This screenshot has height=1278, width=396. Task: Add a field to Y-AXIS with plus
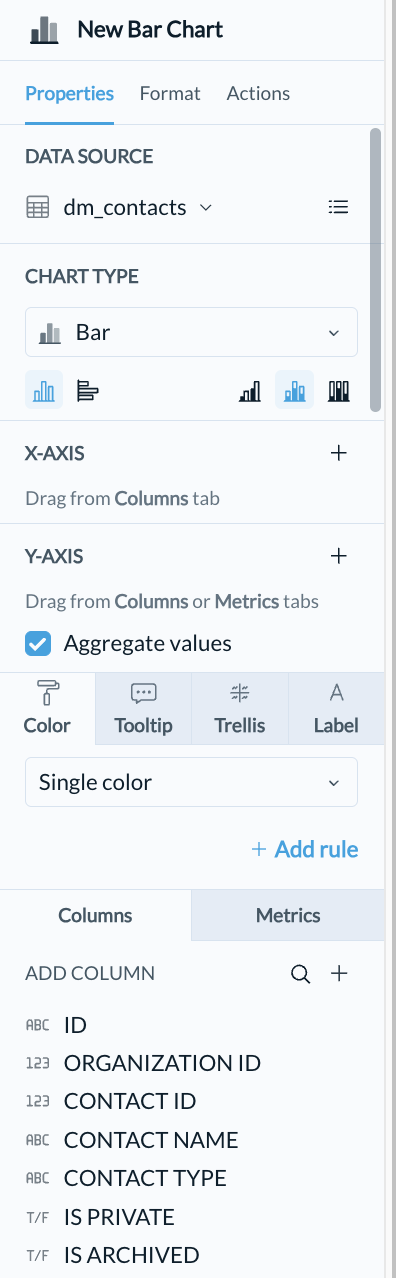pos(339,556)
